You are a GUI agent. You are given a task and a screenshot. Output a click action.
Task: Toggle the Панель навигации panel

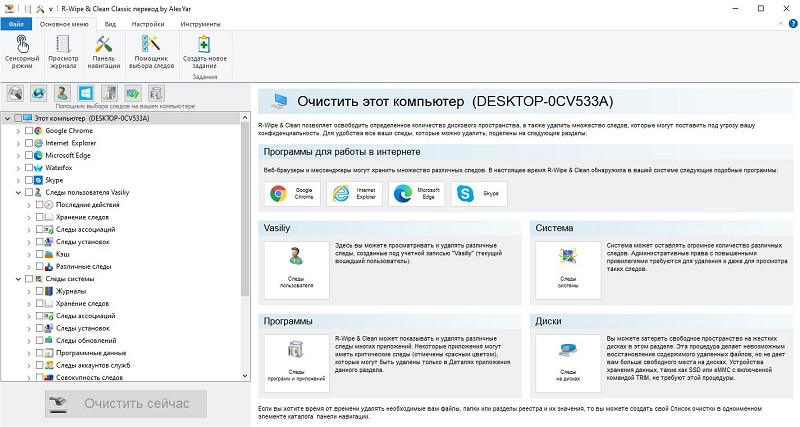tap(105, 52)
